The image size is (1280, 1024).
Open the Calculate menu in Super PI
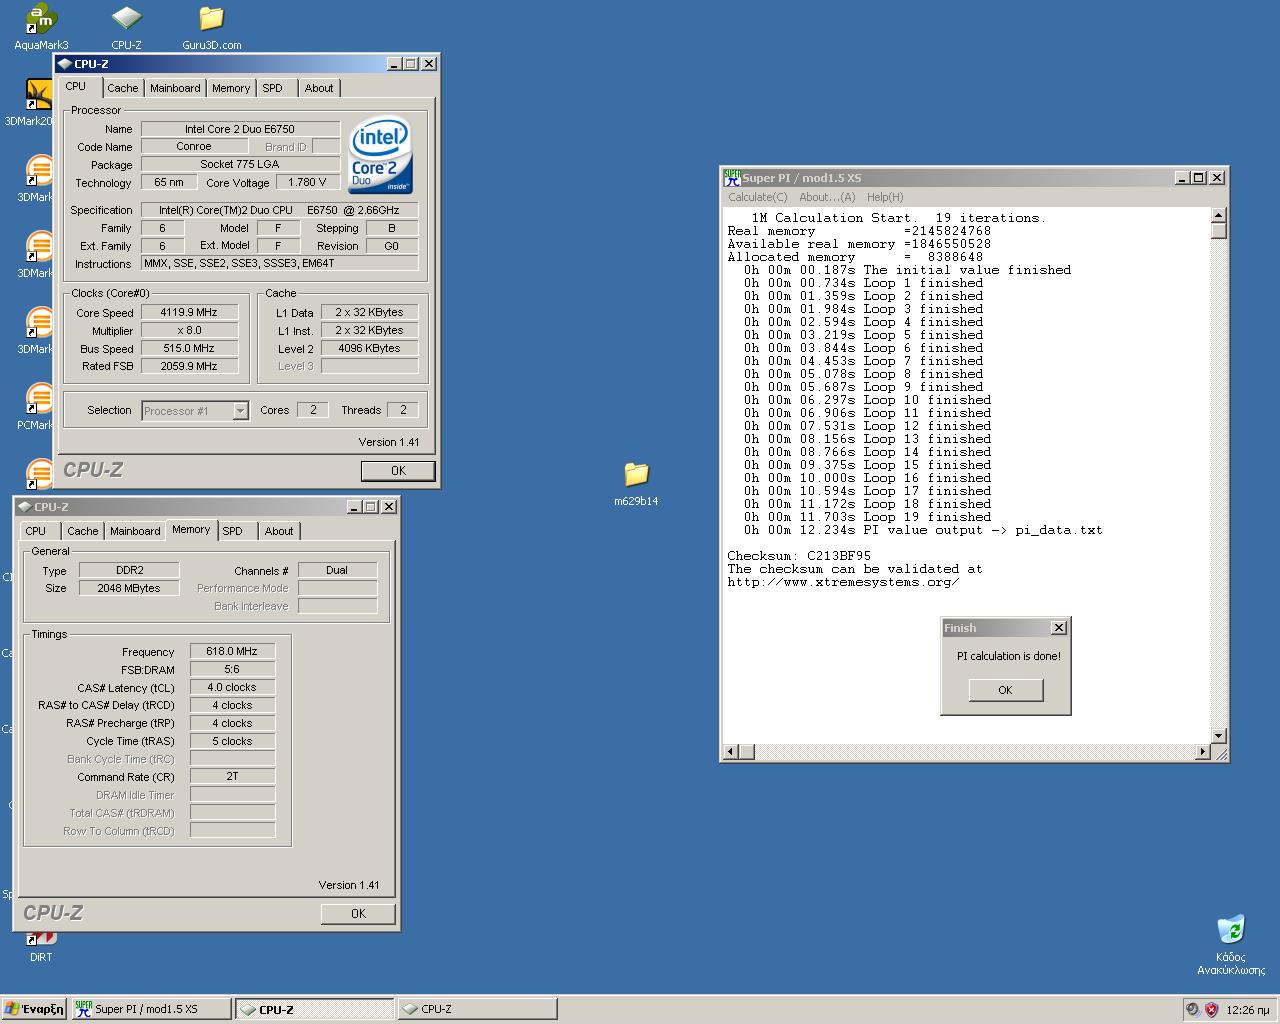[758, 197]
